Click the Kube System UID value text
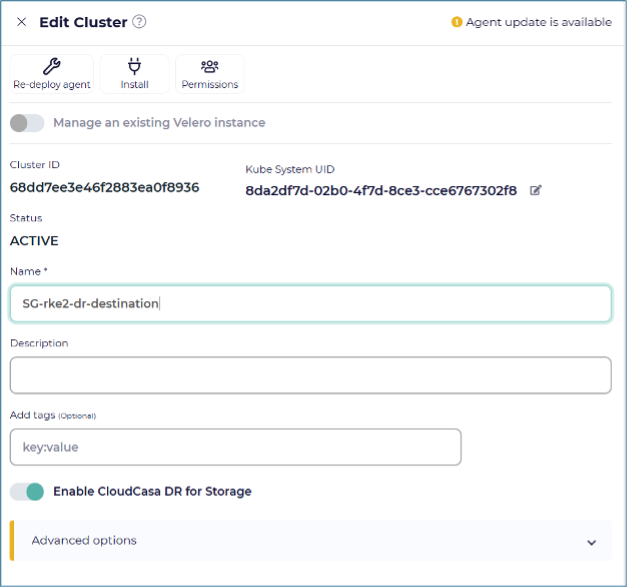 pos(381,190)
